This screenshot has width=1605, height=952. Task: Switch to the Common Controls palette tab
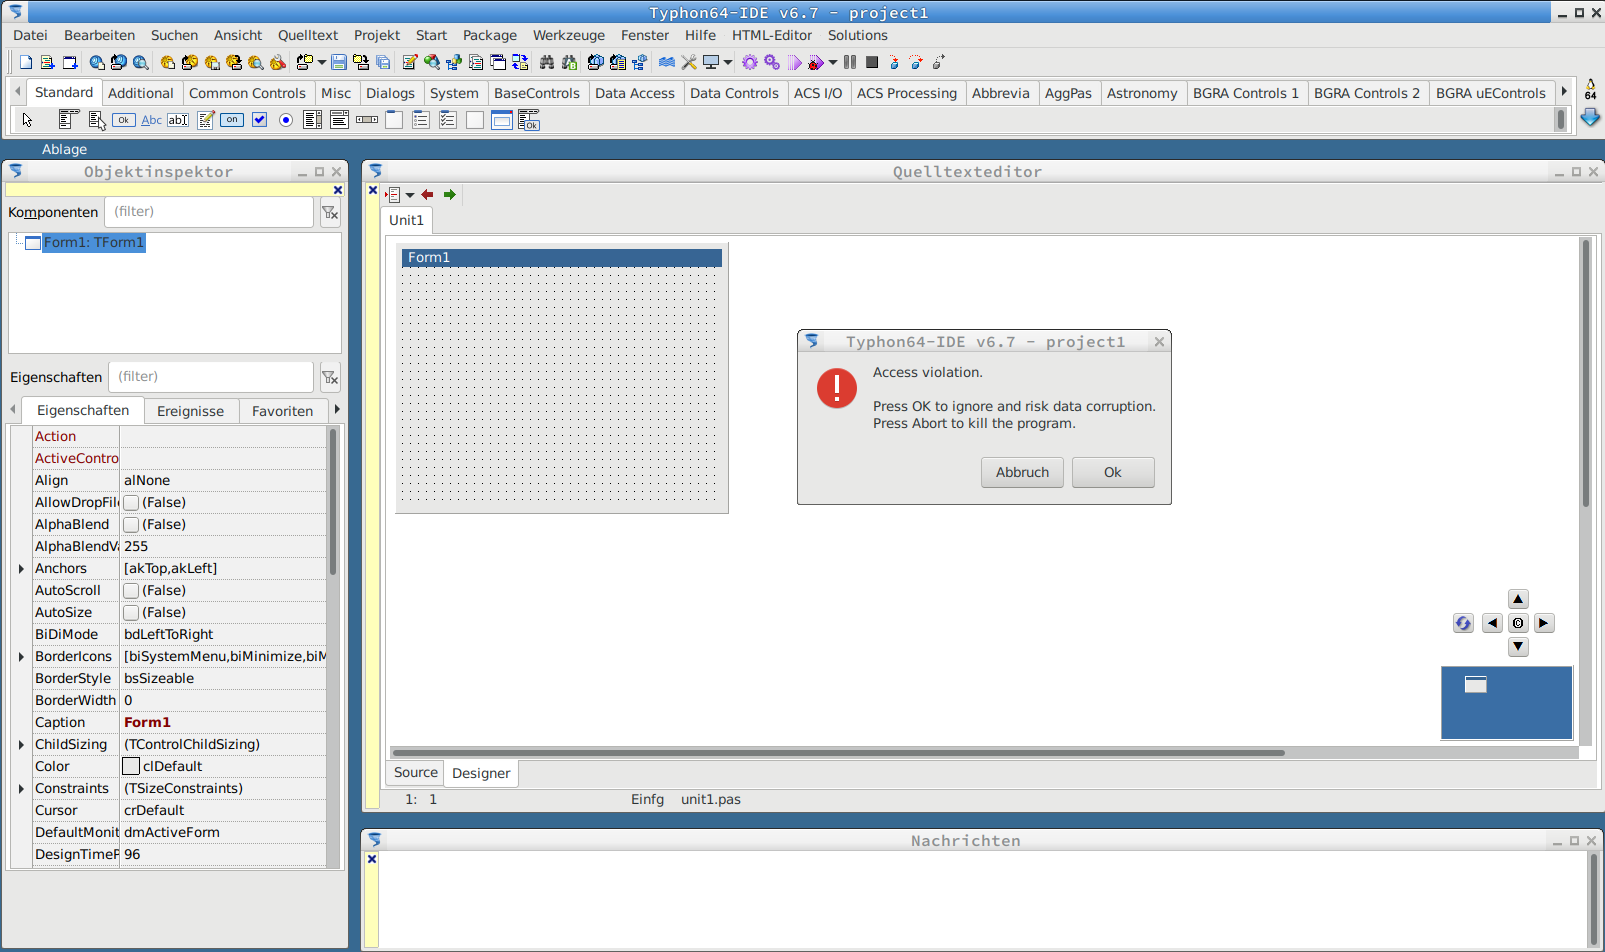pyautogui.click(x=247, y=93)
